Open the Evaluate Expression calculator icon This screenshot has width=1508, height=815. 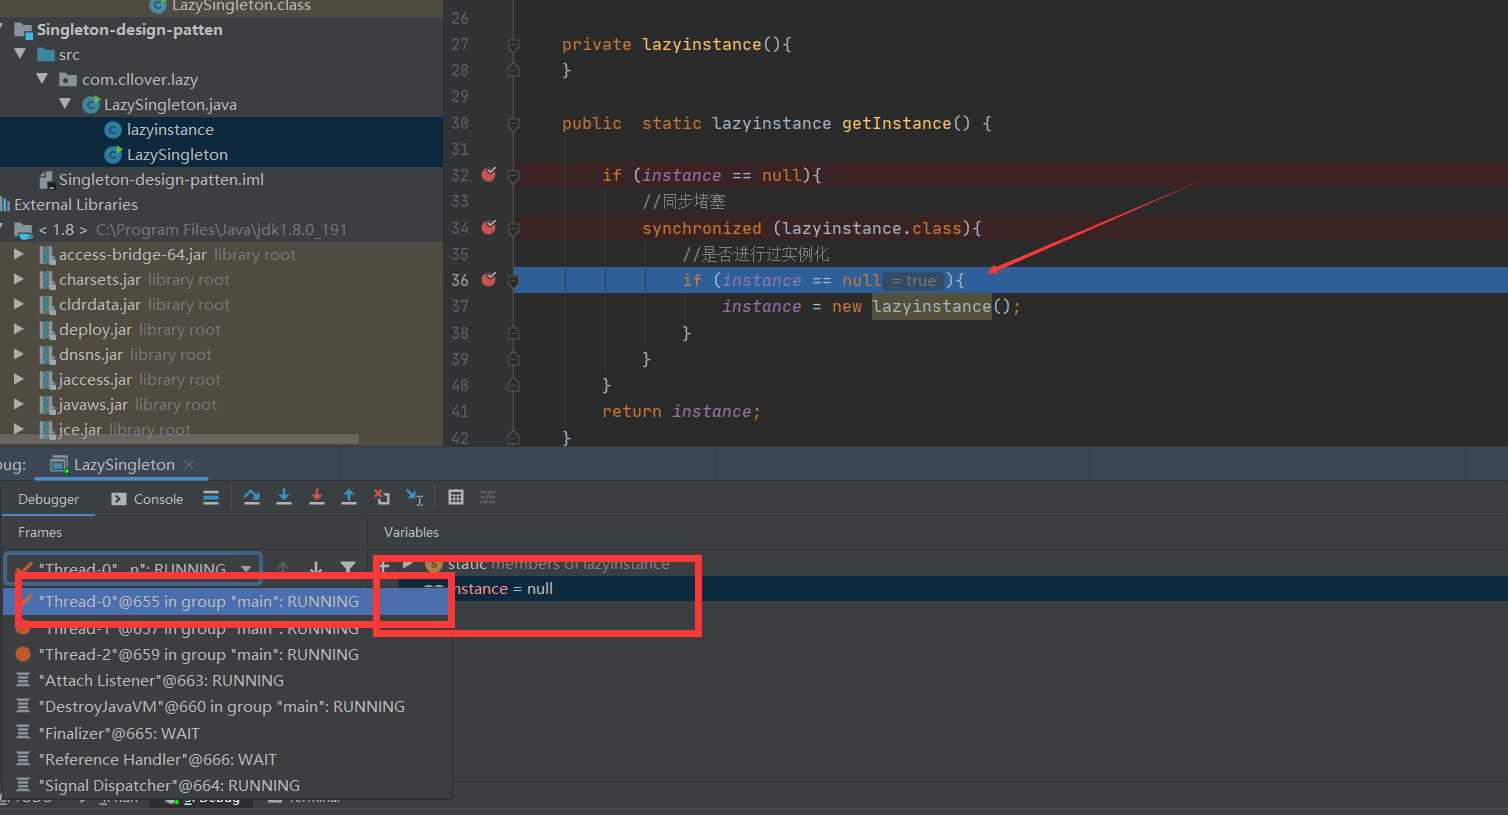(456, 498)
